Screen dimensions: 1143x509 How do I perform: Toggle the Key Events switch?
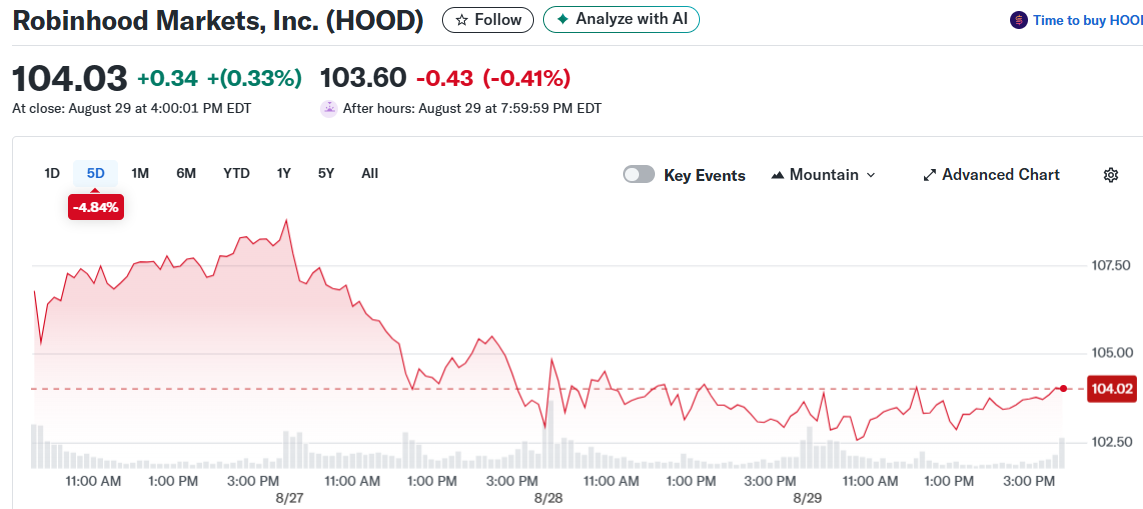pos(639,175)
